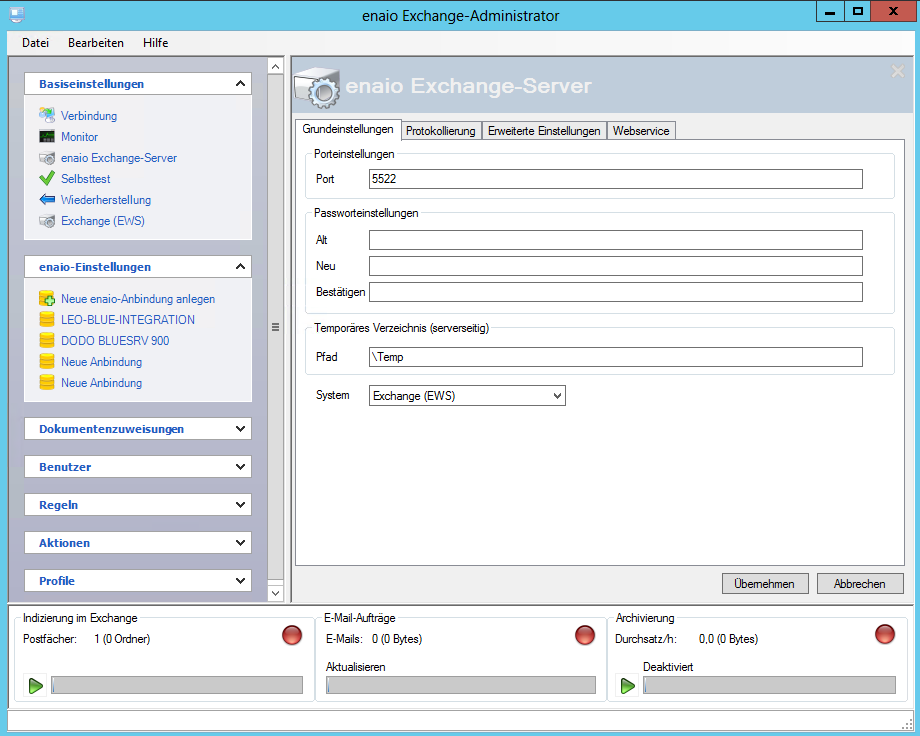Select the Exchange (EWS) sidebar icon
The width and height of the screenshot is (920, 736).
point(47,221)
